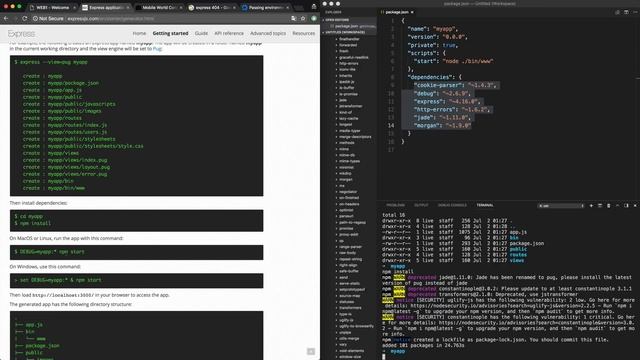The height and width of the screenshot is (360, 640).
Task: Expand the negotiator folder
Action: tap(348, 192)
